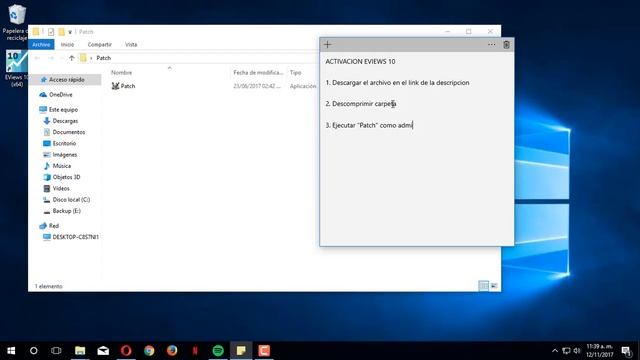
Task: Switch to Sticky Notes taskbar icon
Action: [241, 351]
